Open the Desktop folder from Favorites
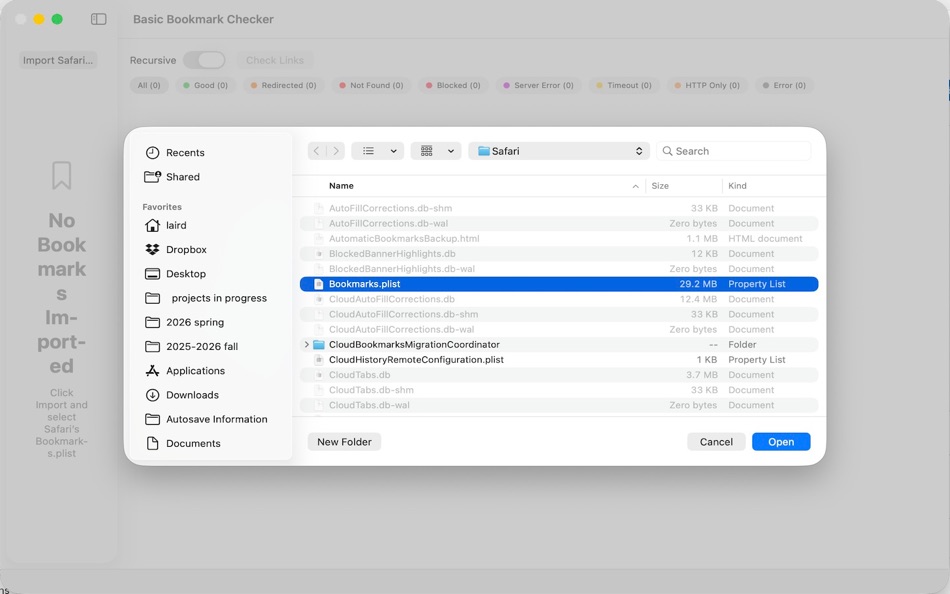950x594 pixels. tap(188, 273)
